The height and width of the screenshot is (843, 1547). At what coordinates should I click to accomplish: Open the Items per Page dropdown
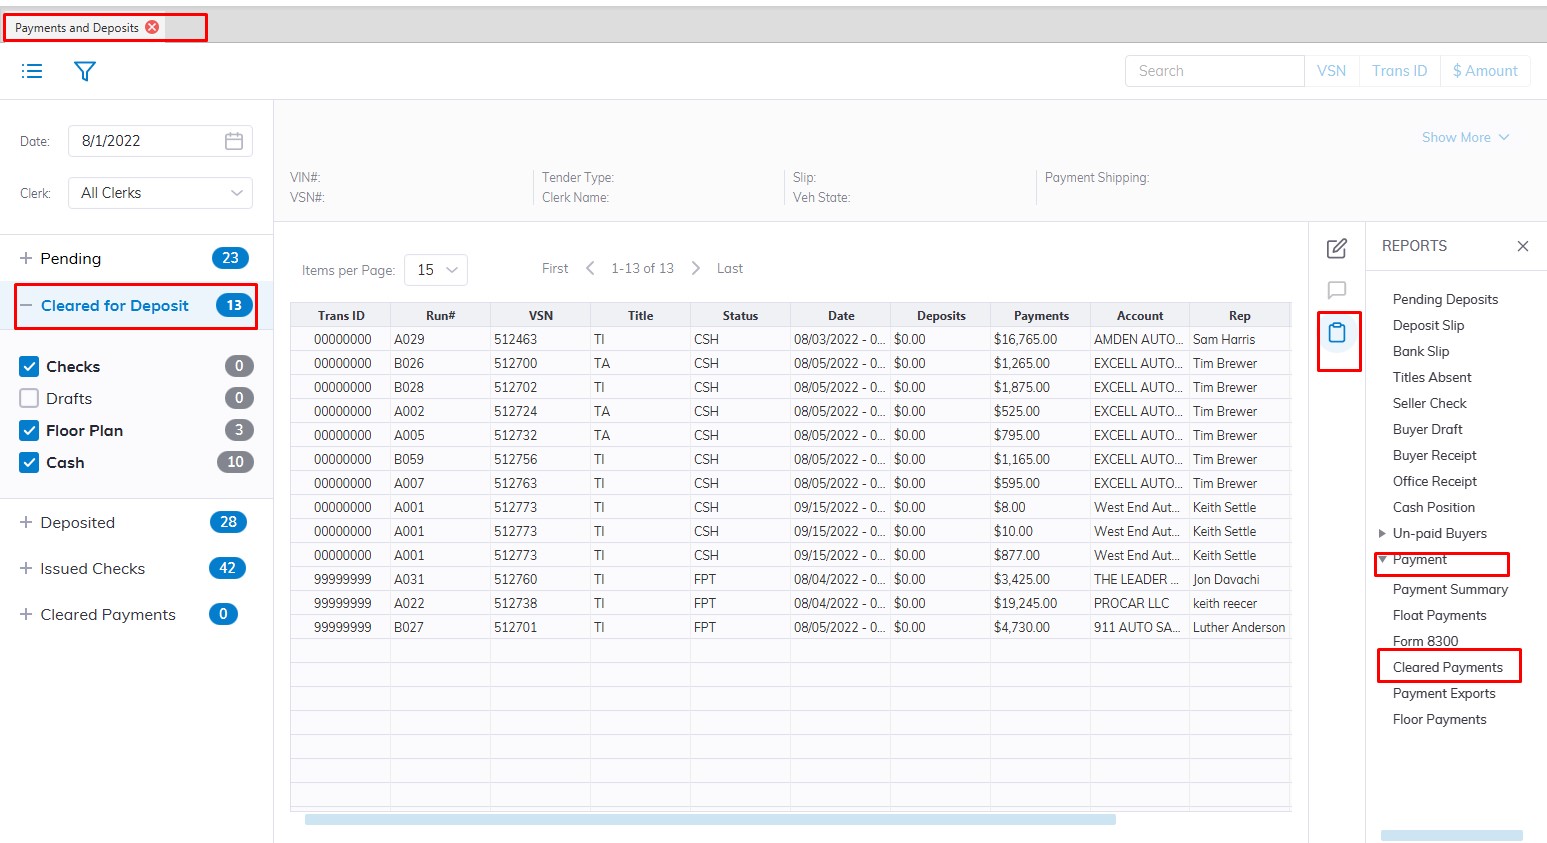[436, 270]
